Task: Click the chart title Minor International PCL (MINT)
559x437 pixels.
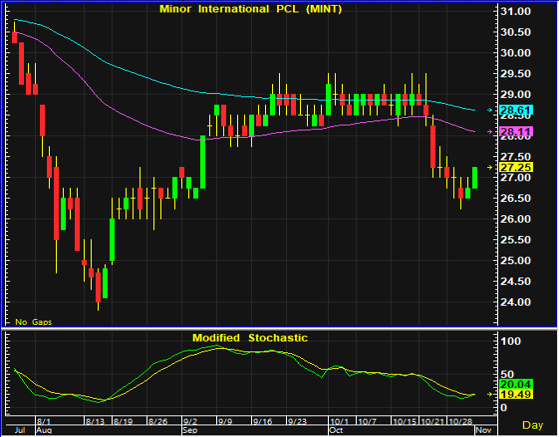Action: coord(250,9)
